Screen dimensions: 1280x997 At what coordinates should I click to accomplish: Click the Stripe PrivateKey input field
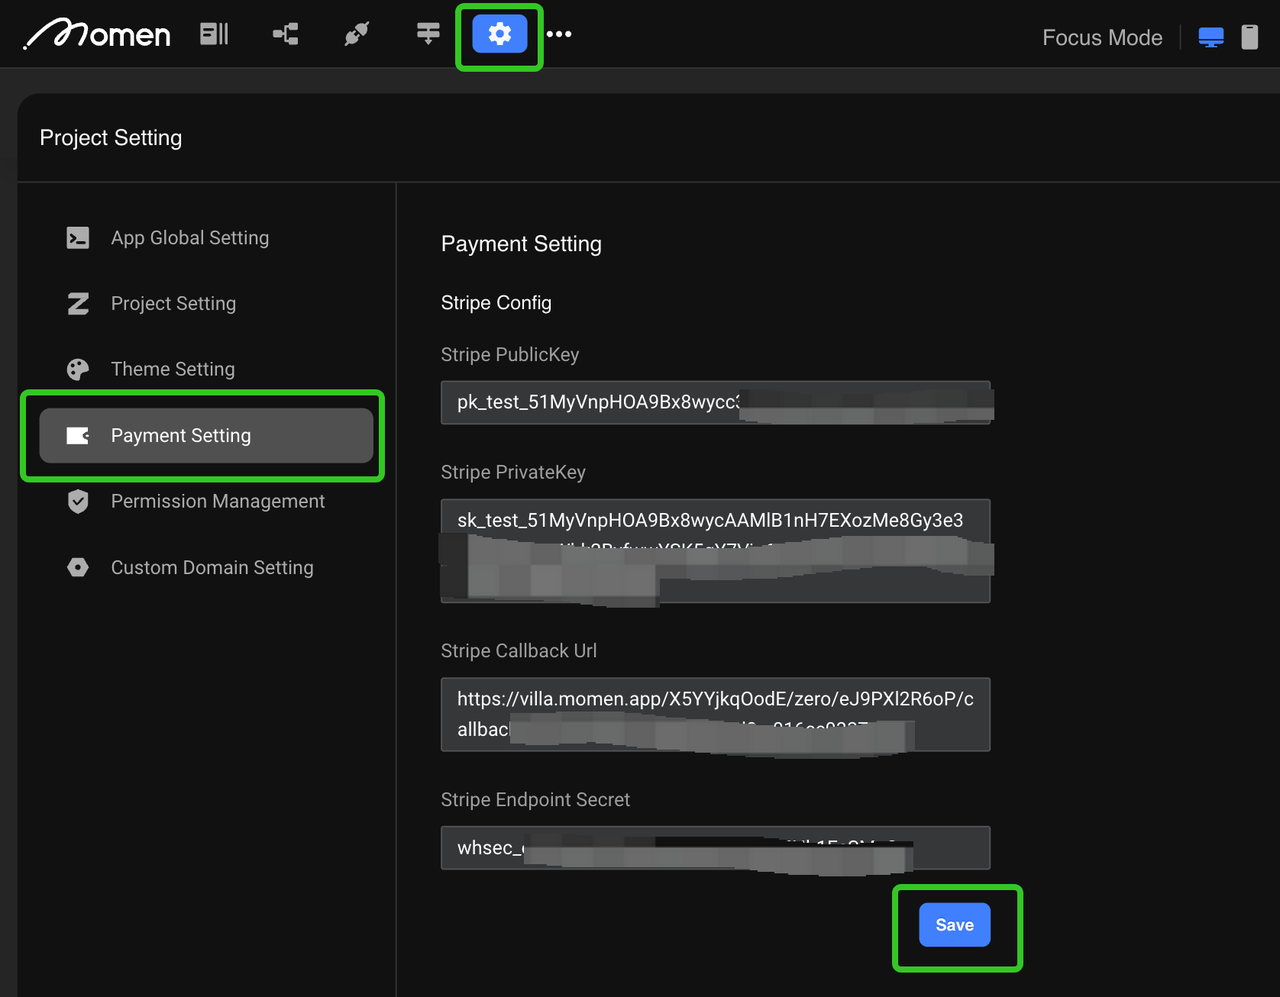coord(716,551)
